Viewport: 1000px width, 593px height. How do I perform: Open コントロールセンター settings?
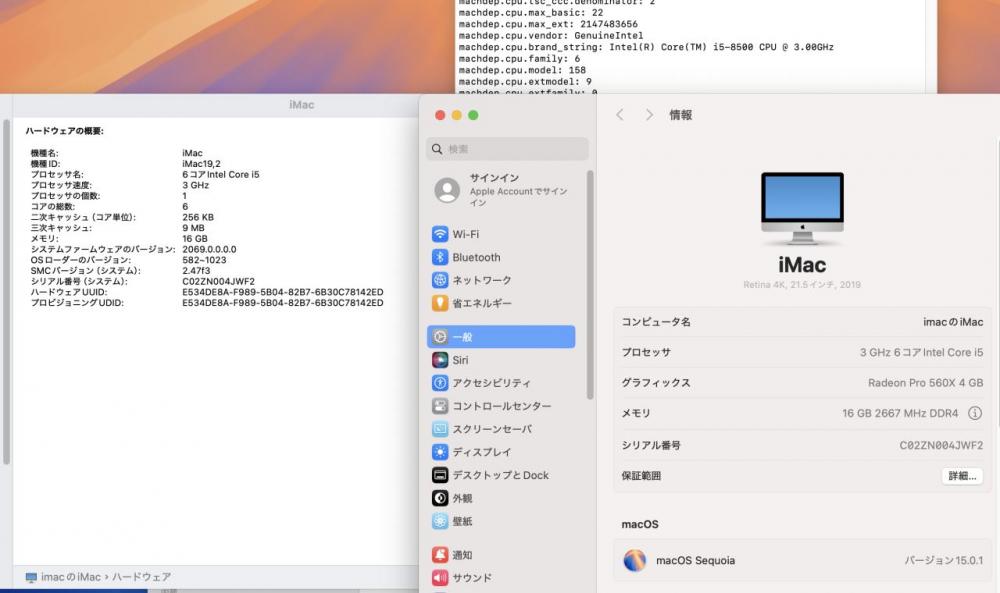501,406
